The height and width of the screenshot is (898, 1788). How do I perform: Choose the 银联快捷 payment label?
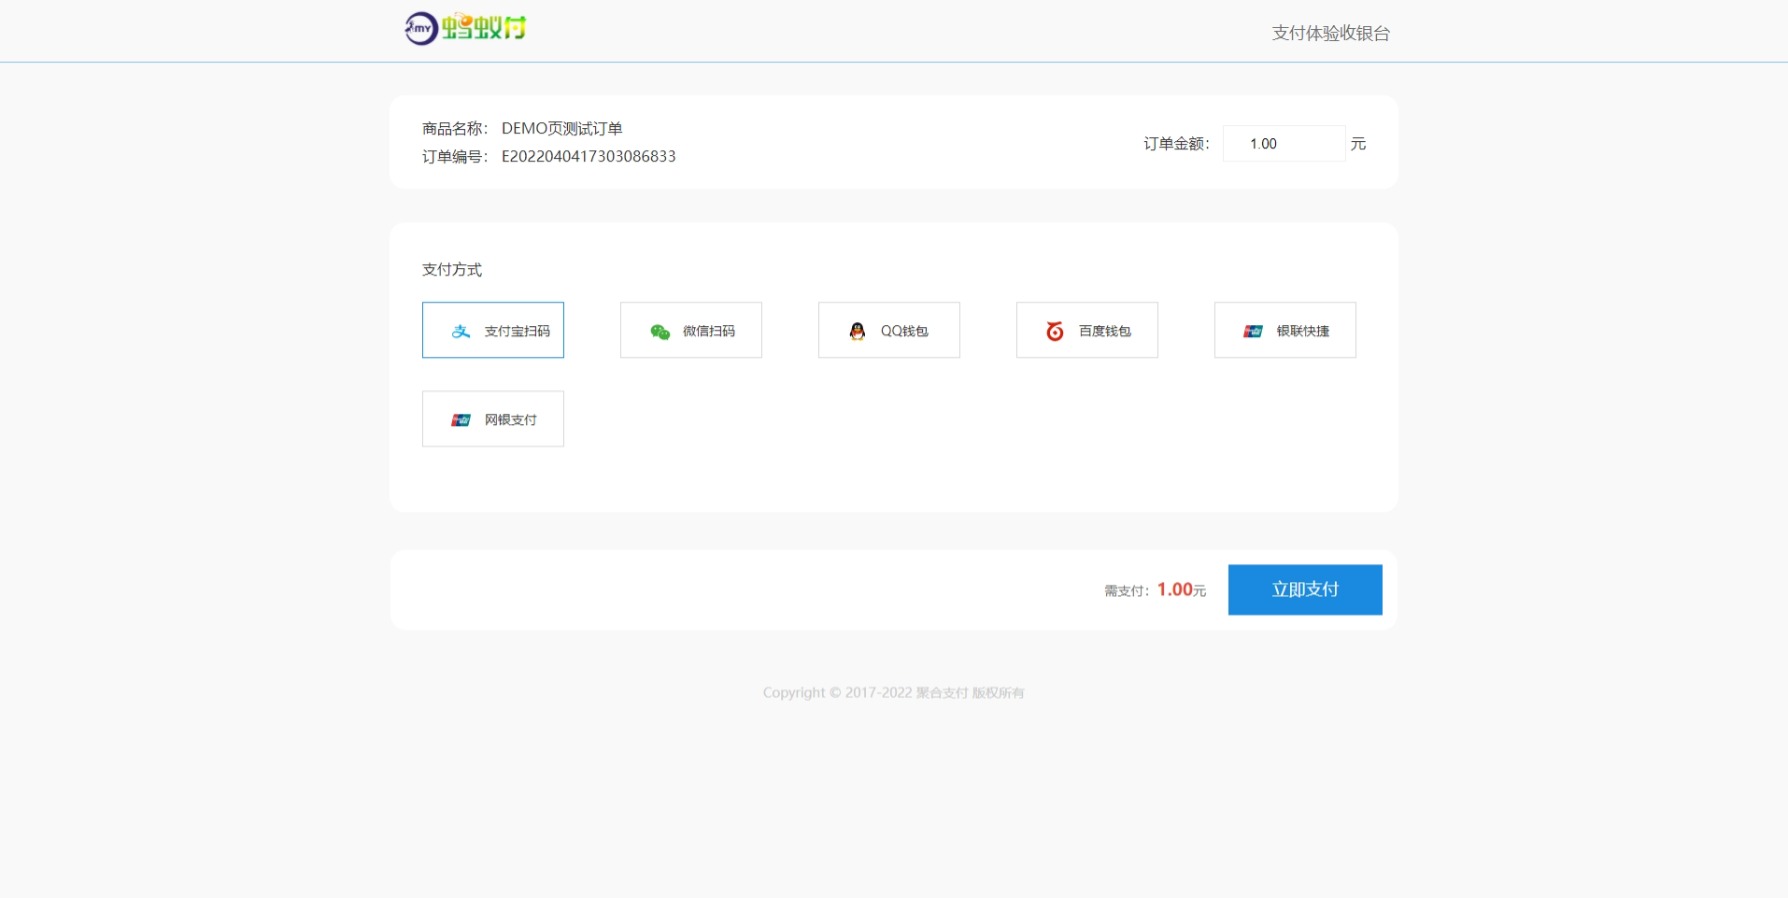pos(1302,331)
